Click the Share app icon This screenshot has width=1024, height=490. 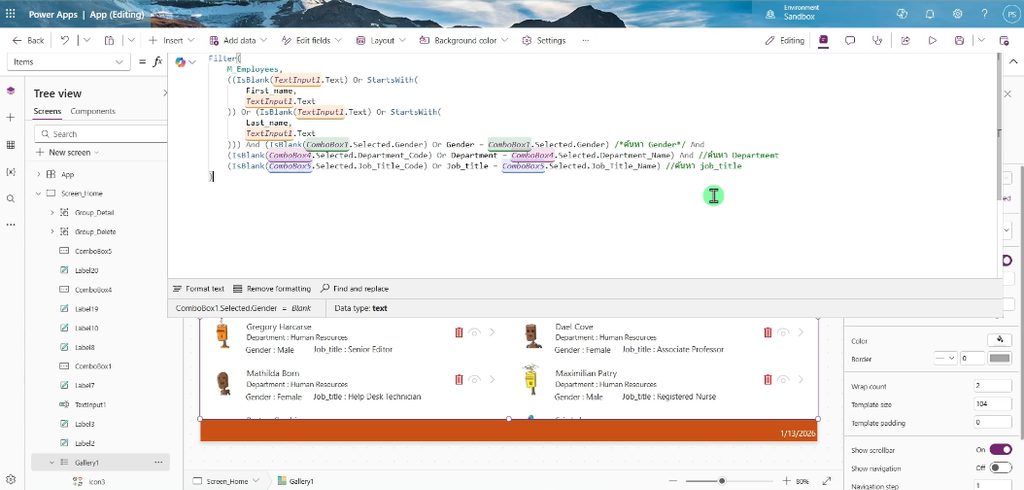click(905, 41)
